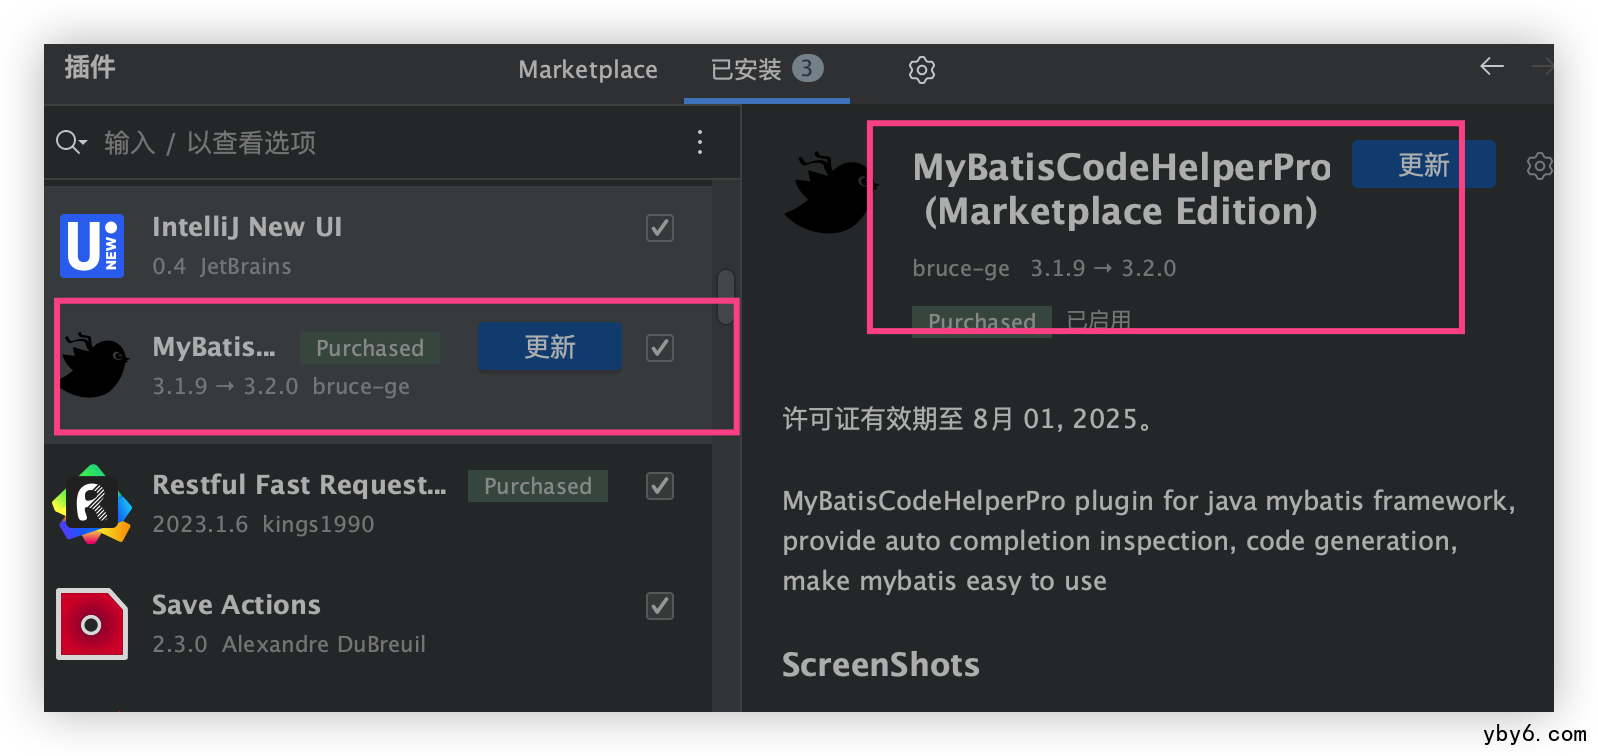The width and height of the screenshot is (1598, 756).
Task: Click the Restful Fast Request plugin icon
Action: (x=92, y=504)
